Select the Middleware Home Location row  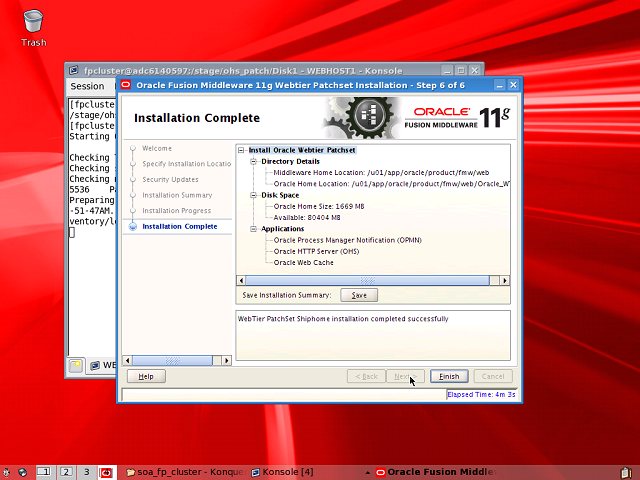[381, 173]
